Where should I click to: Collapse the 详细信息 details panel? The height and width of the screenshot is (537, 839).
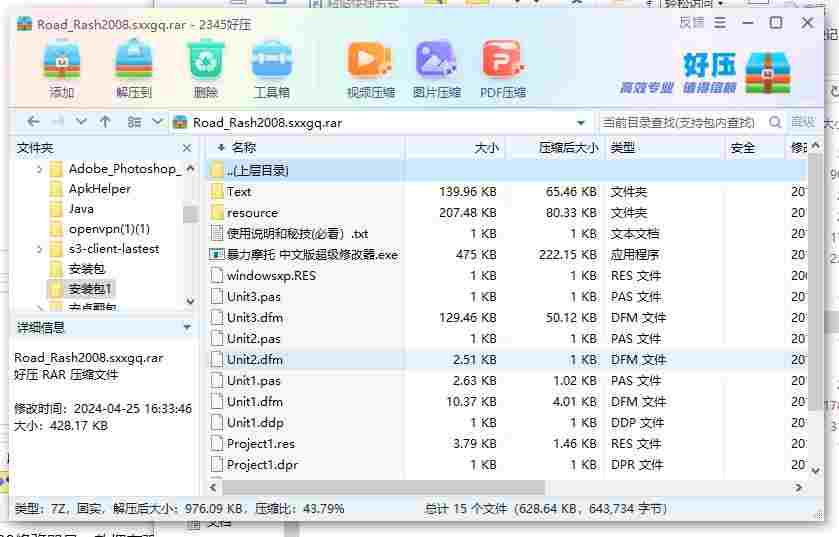187,327
